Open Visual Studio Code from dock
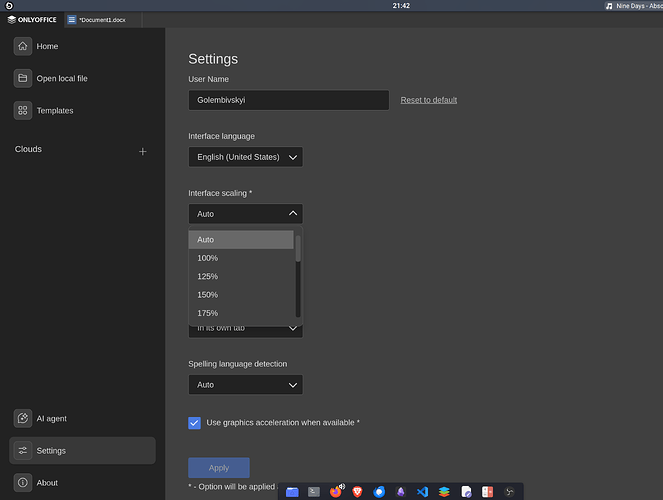This screenshot has width=663, height=500. (x=422, y=492)
